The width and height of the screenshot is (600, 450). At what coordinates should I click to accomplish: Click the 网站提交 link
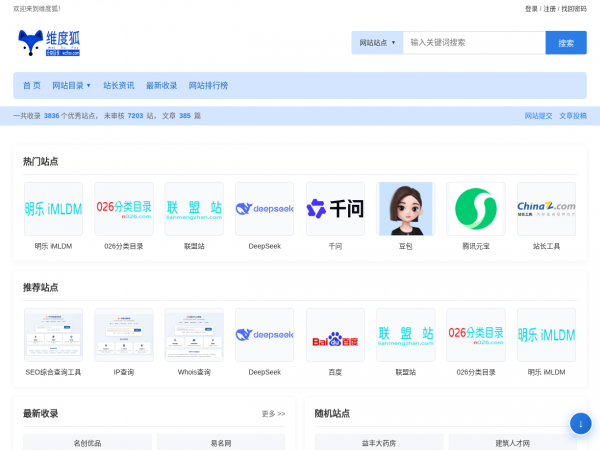click(x=538, y=116)
